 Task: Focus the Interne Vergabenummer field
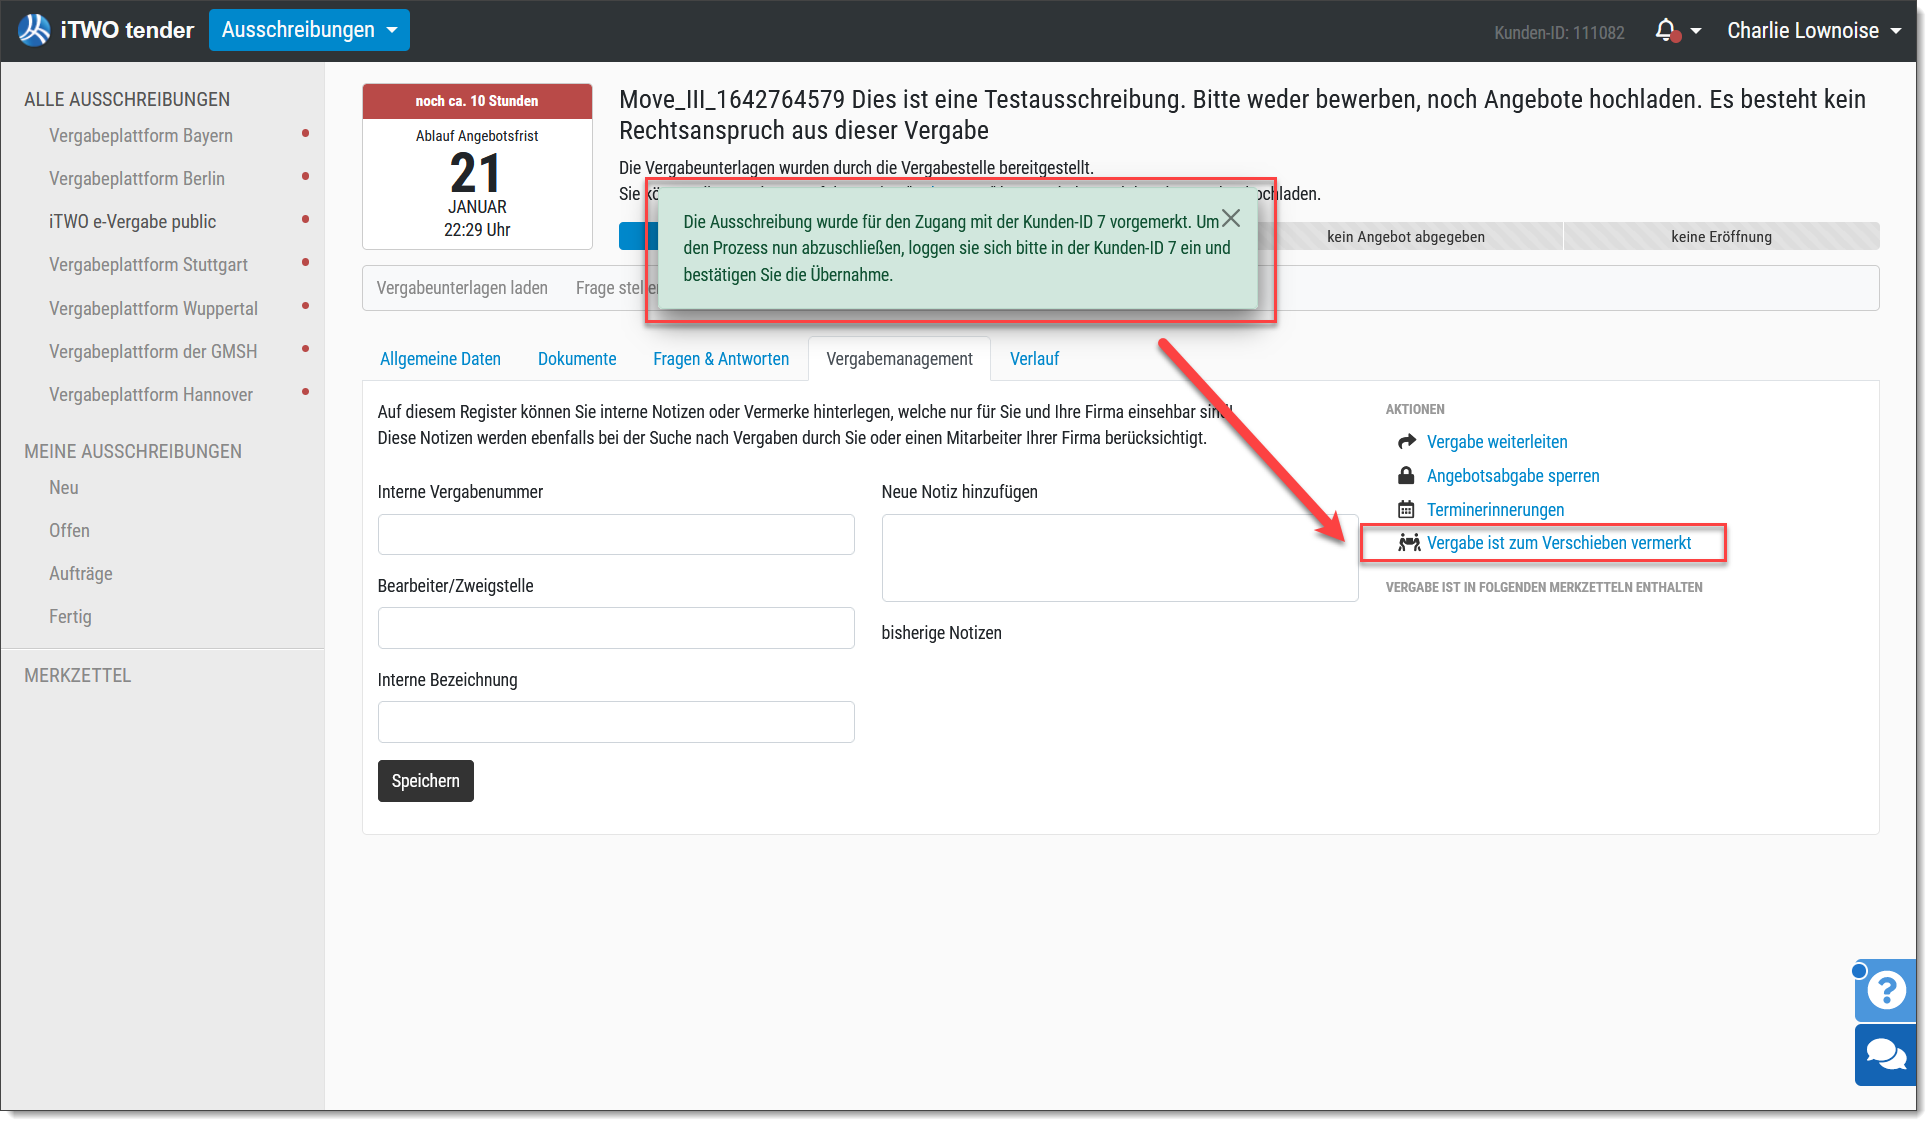coord(616,534)
